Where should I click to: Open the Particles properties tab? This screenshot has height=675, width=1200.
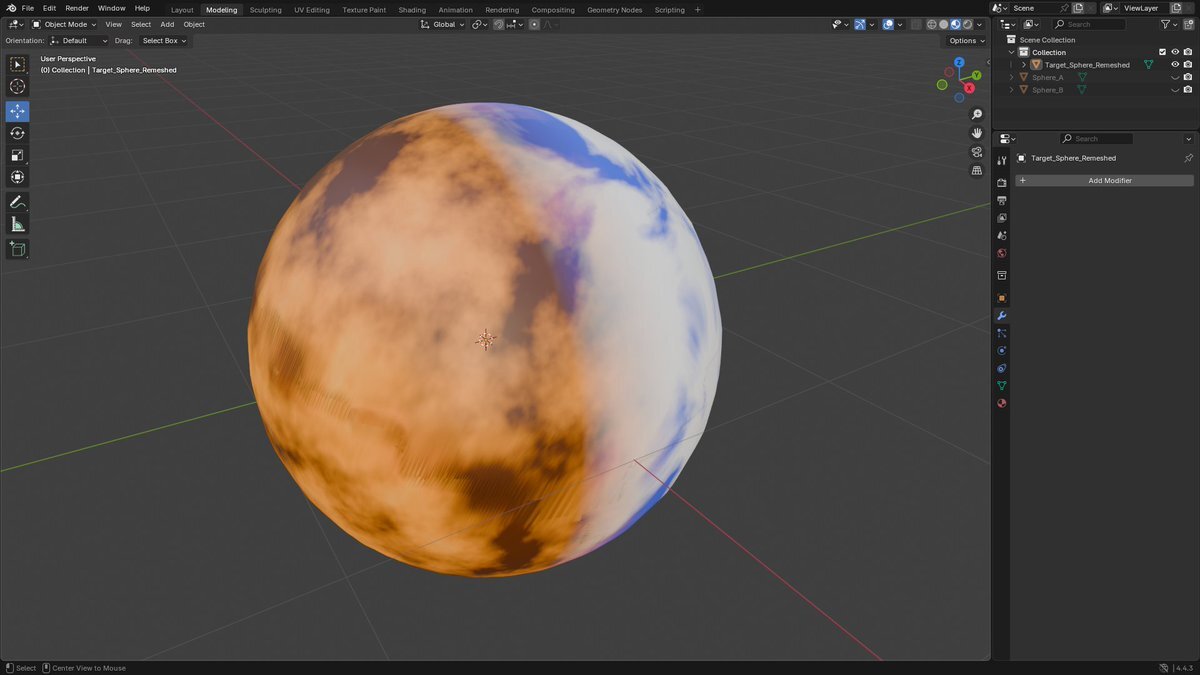1002,333
